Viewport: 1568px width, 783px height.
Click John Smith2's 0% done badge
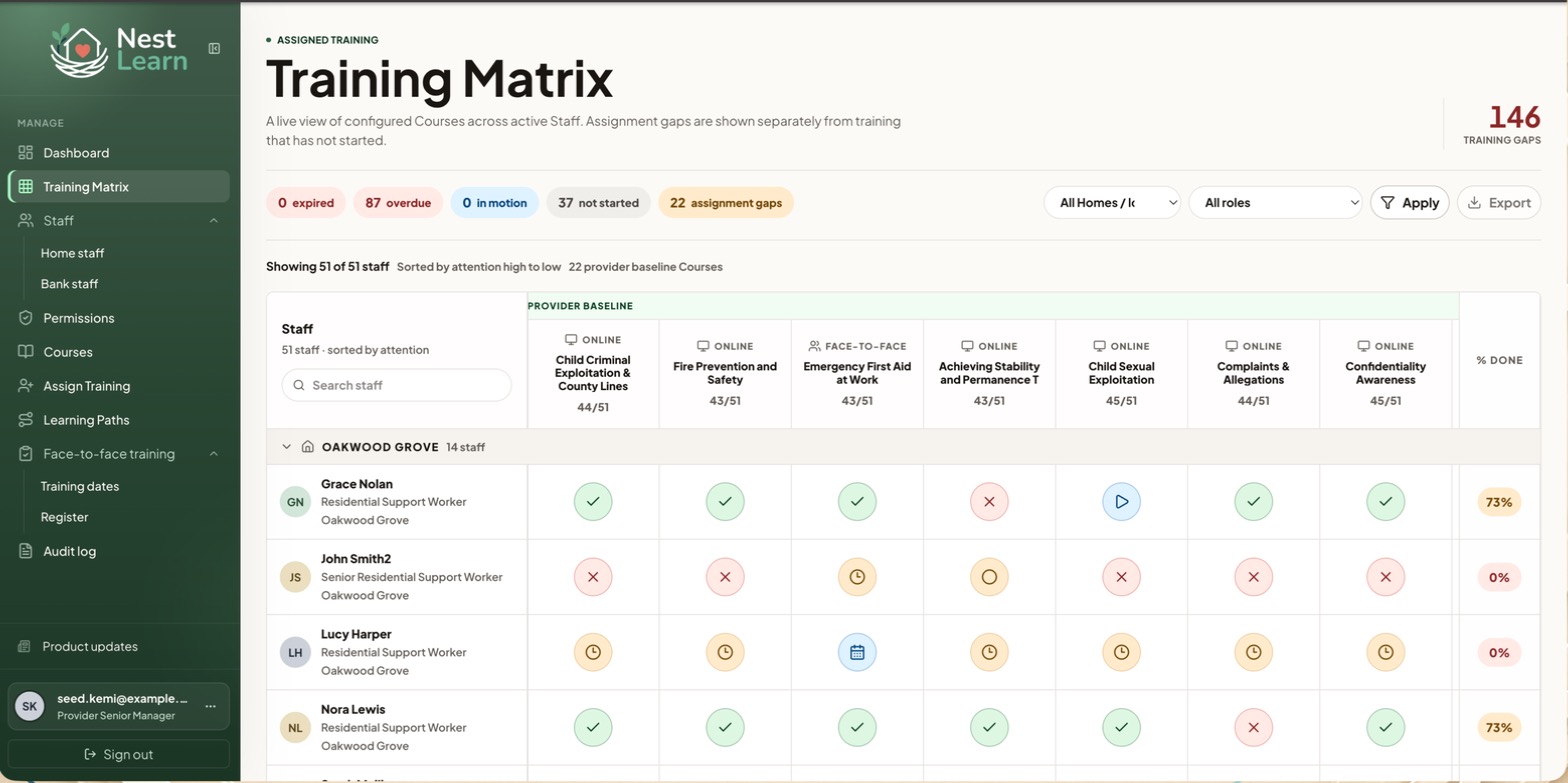(x=1499, y=577)
